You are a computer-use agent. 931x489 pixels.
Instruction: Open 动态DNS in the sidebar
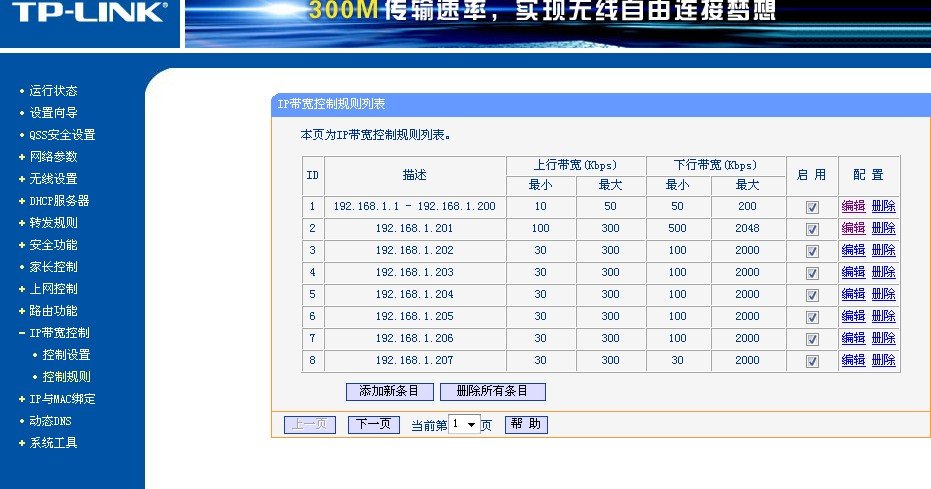tap(50, 421)
